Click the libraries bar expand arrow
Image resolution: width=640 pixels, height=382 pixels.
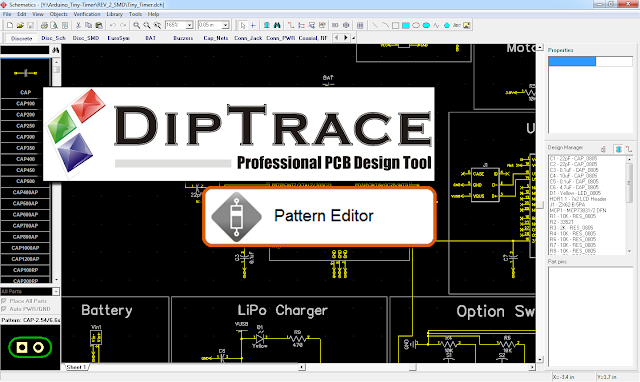[354, 38]
